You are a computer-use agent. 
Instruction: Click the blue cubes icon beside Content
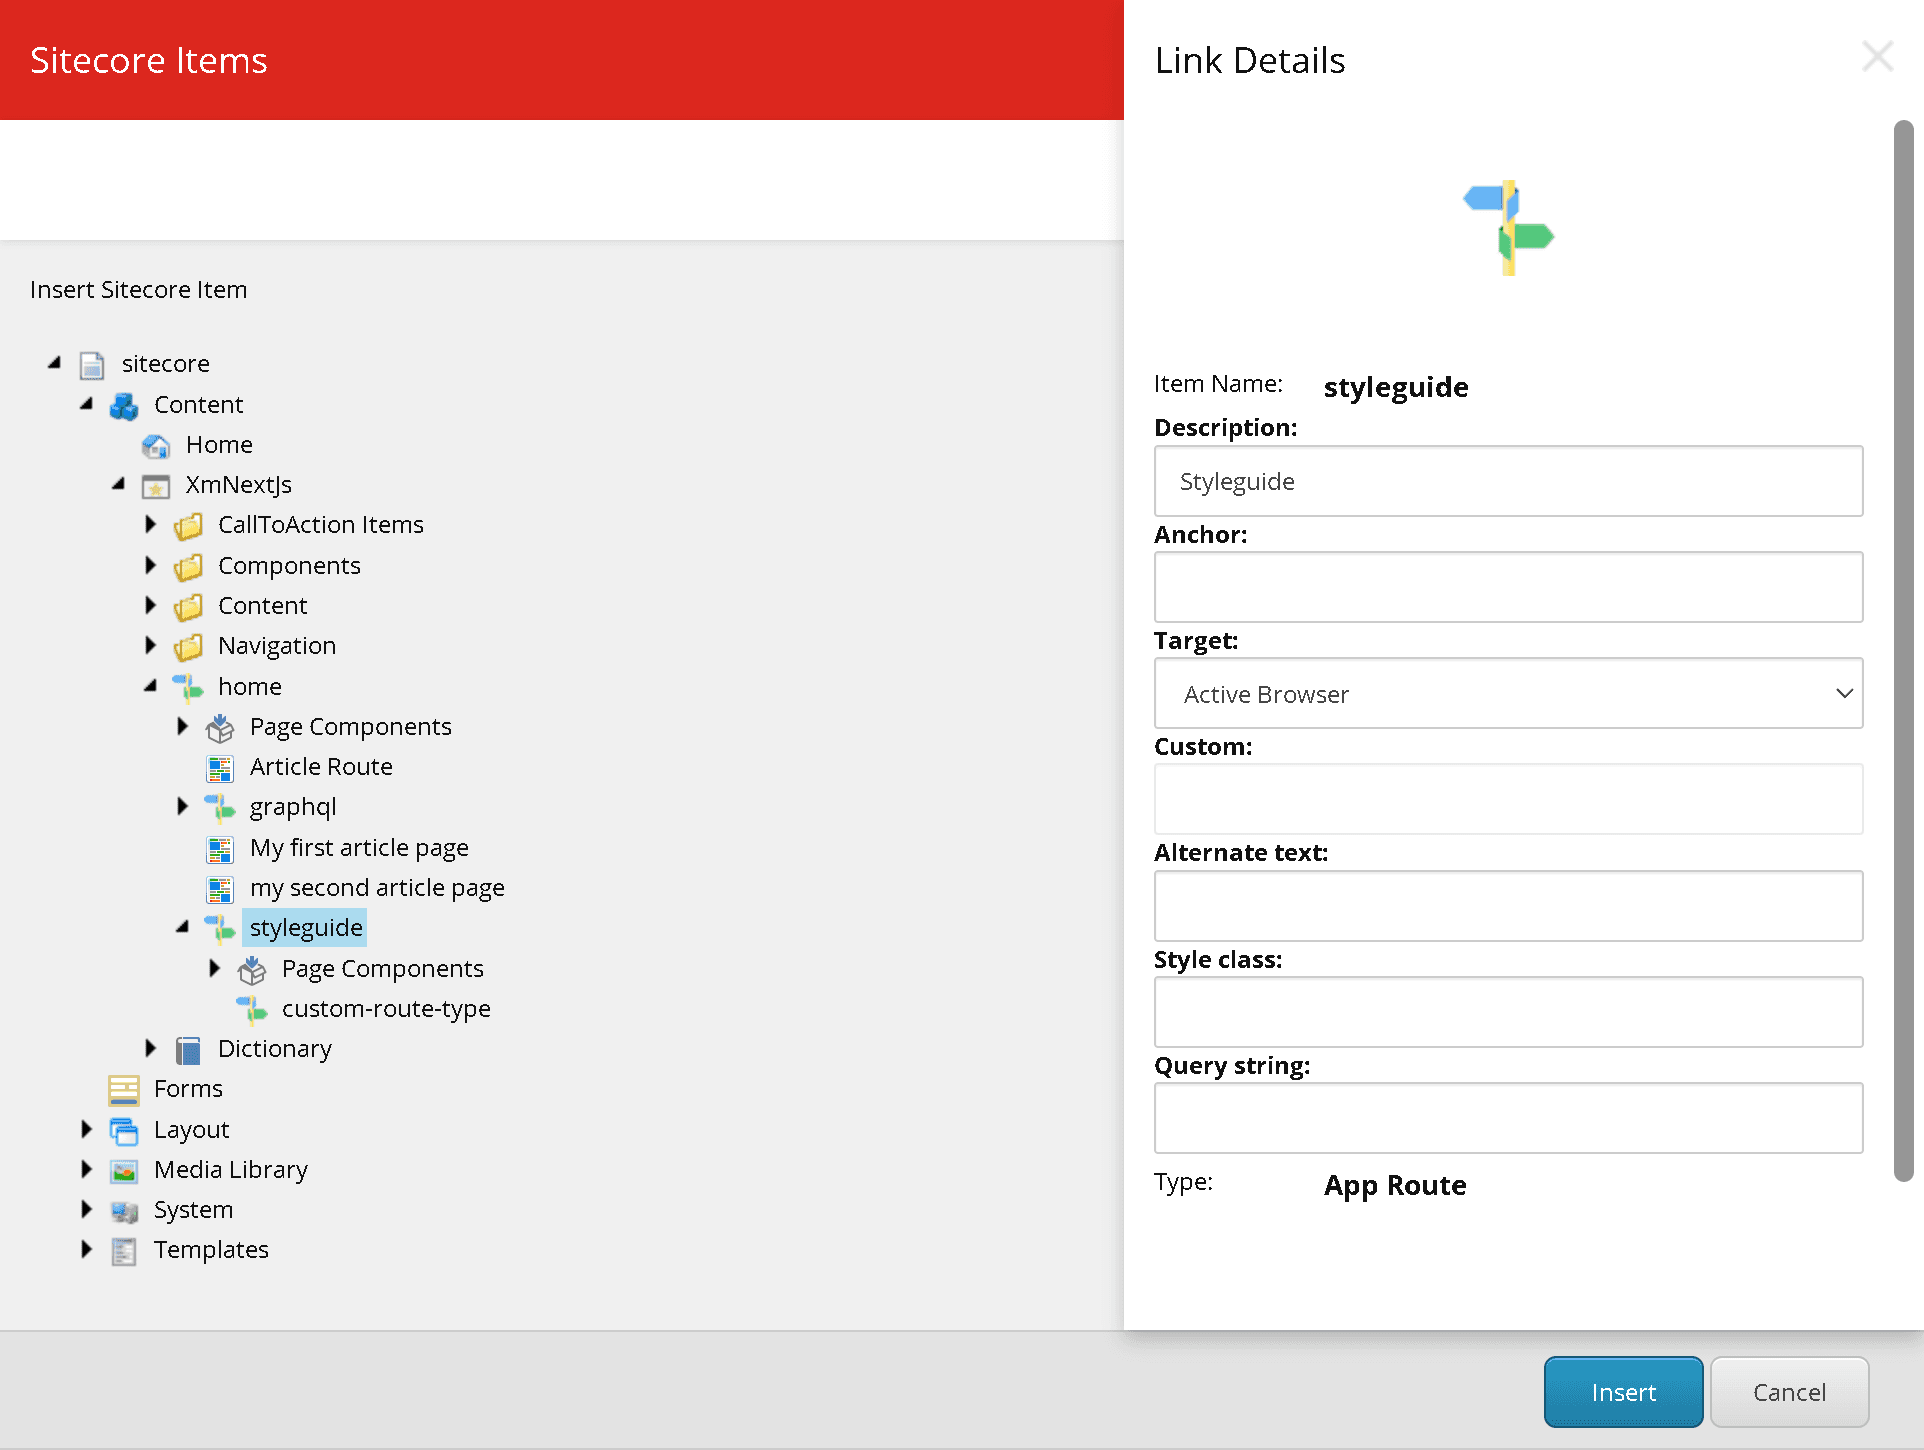pyautogui.click(x=124, y=406)
